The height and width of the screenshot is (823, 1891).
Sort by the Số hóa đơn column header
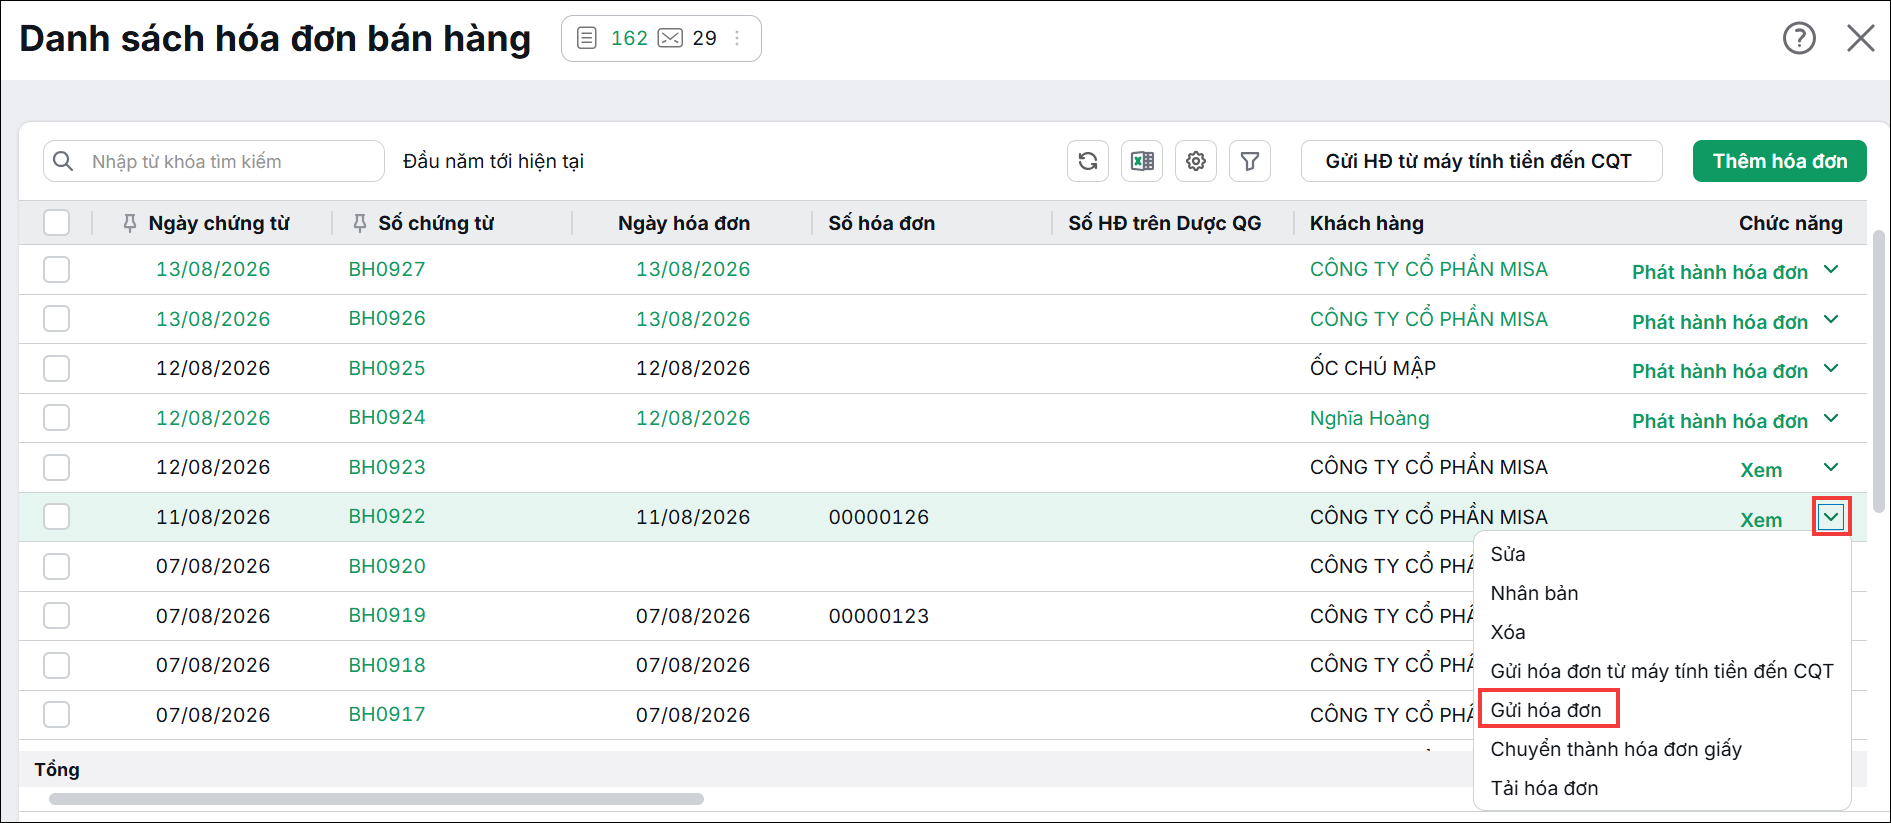coord(881,223)
